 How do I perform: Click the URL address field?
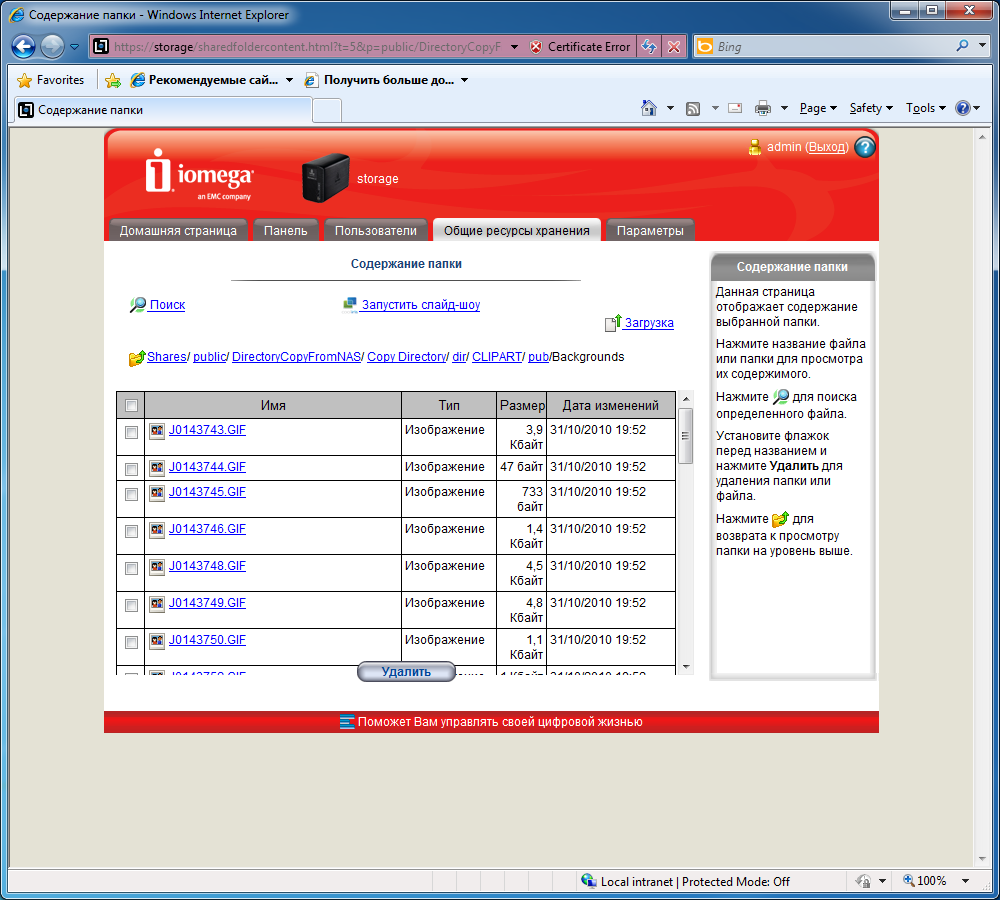(x=307, y=47)
